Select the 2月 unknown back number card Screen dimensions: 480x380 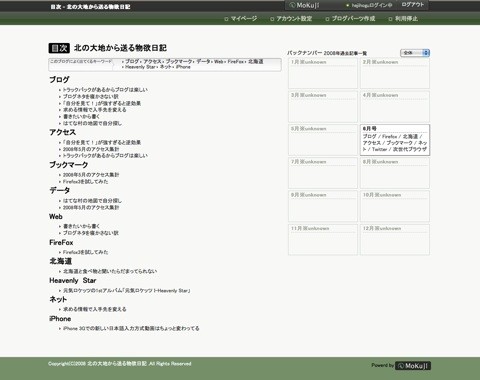click(x=395, y=73)
